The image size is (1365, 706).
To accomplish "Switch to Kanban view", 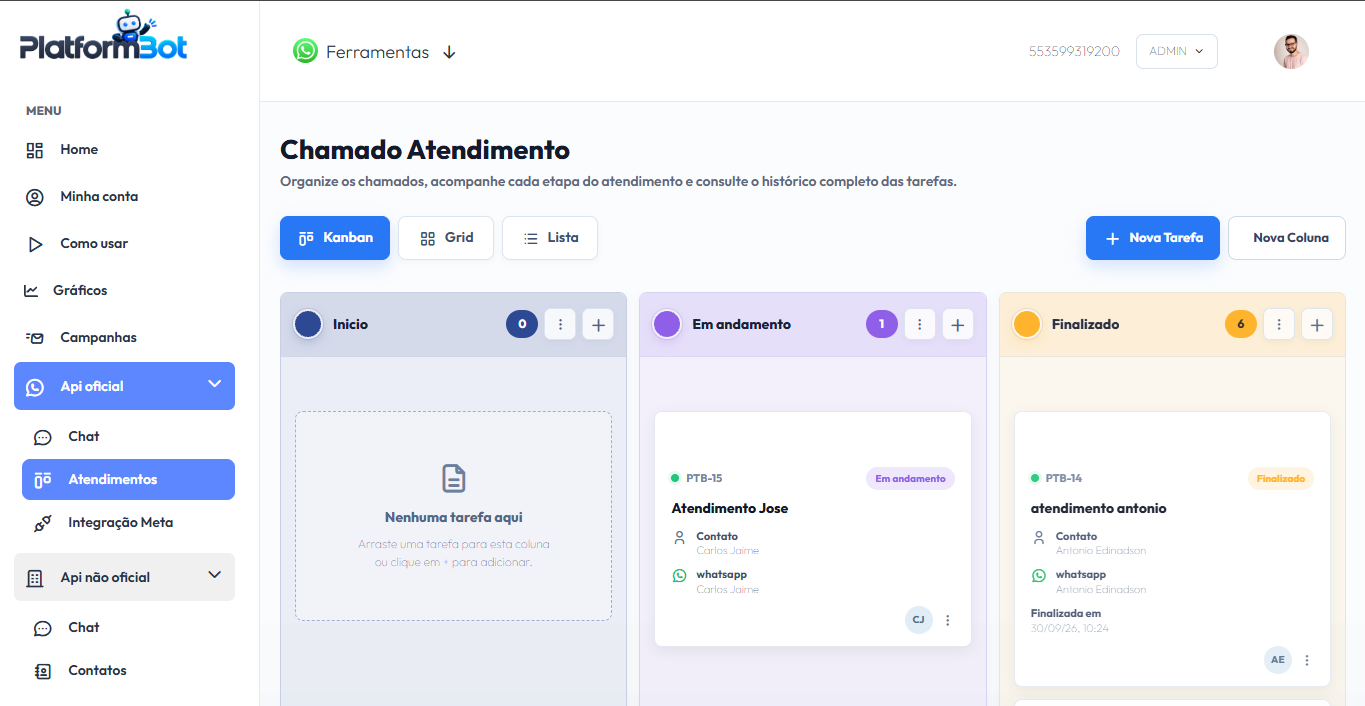I will tap(335, 238).
